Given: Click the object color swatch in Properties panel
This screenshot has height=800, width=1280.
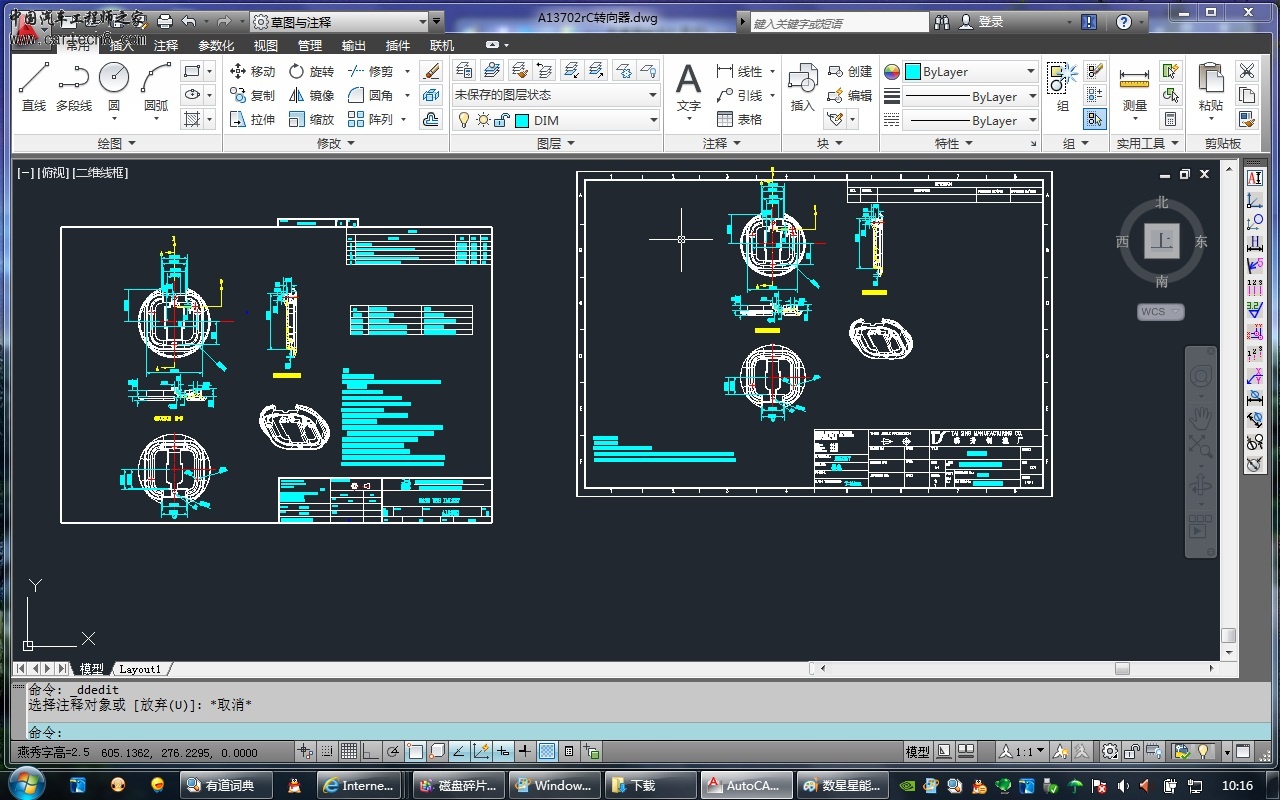Looking at the screenshot, I should click(x=913, y=72).
